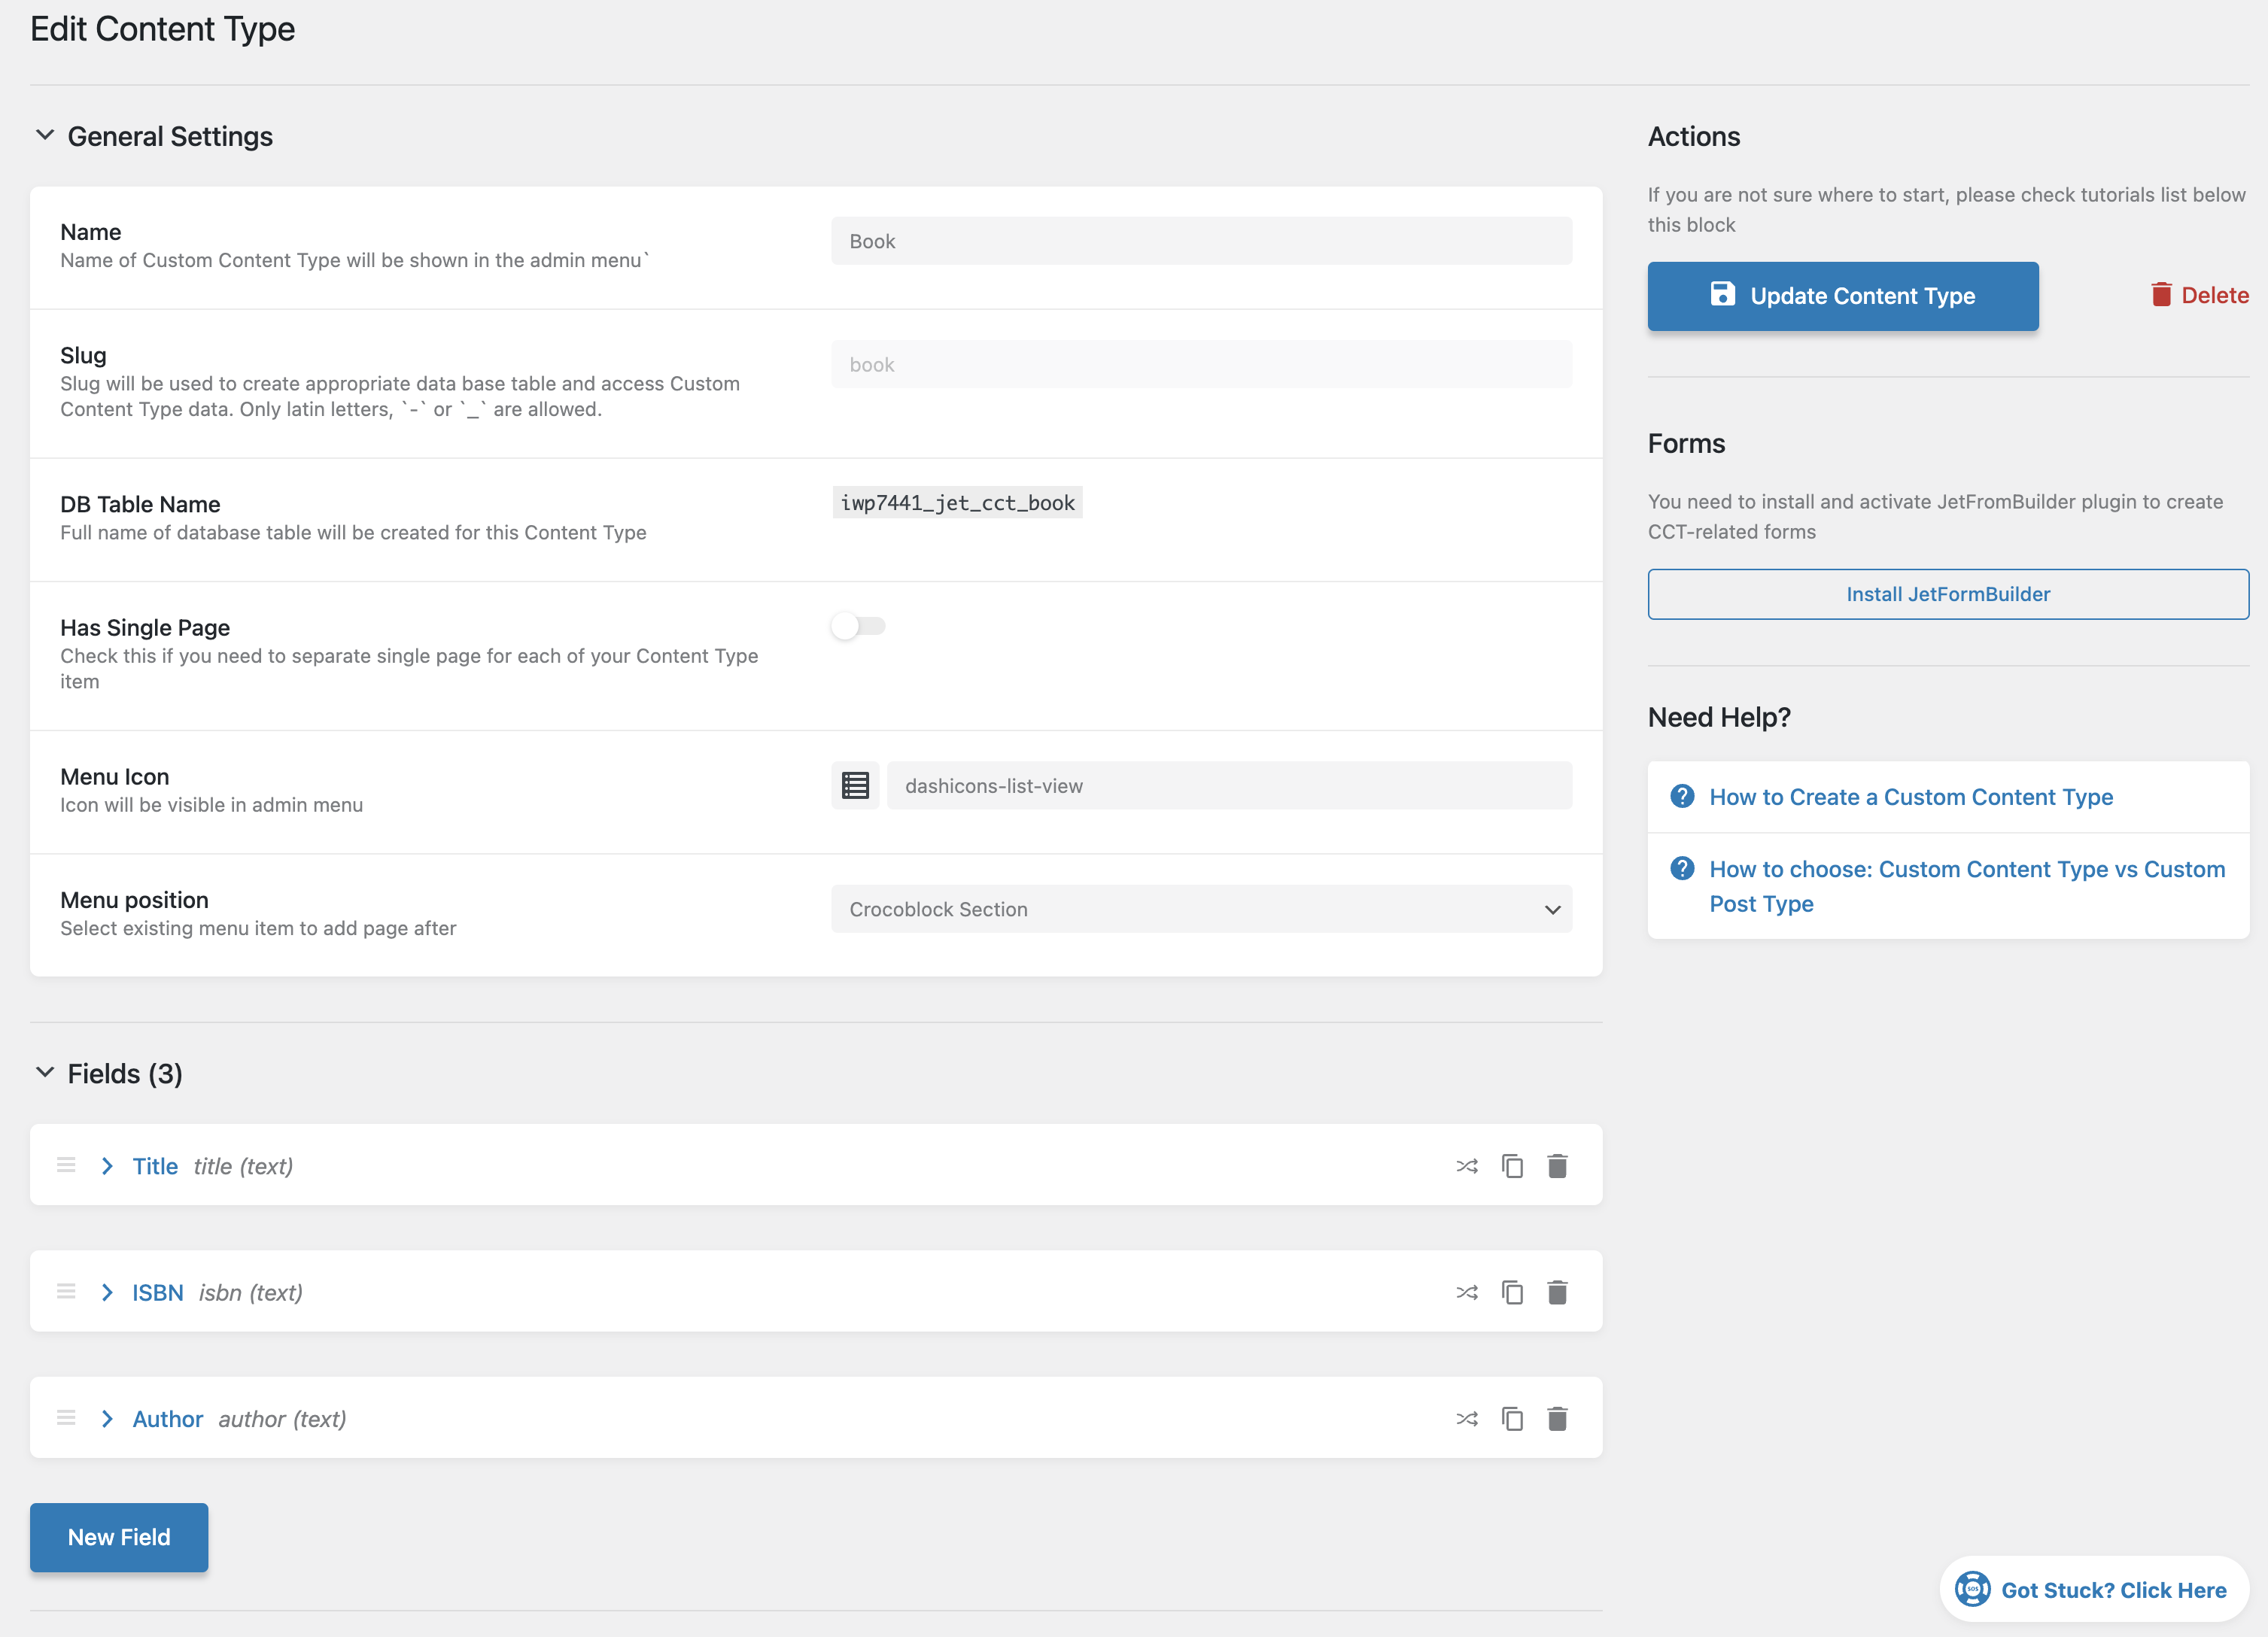Screen dimensions: 2268x1637
Task: Open How to Create a Custom Content Type
Action: coord(1910,797)
